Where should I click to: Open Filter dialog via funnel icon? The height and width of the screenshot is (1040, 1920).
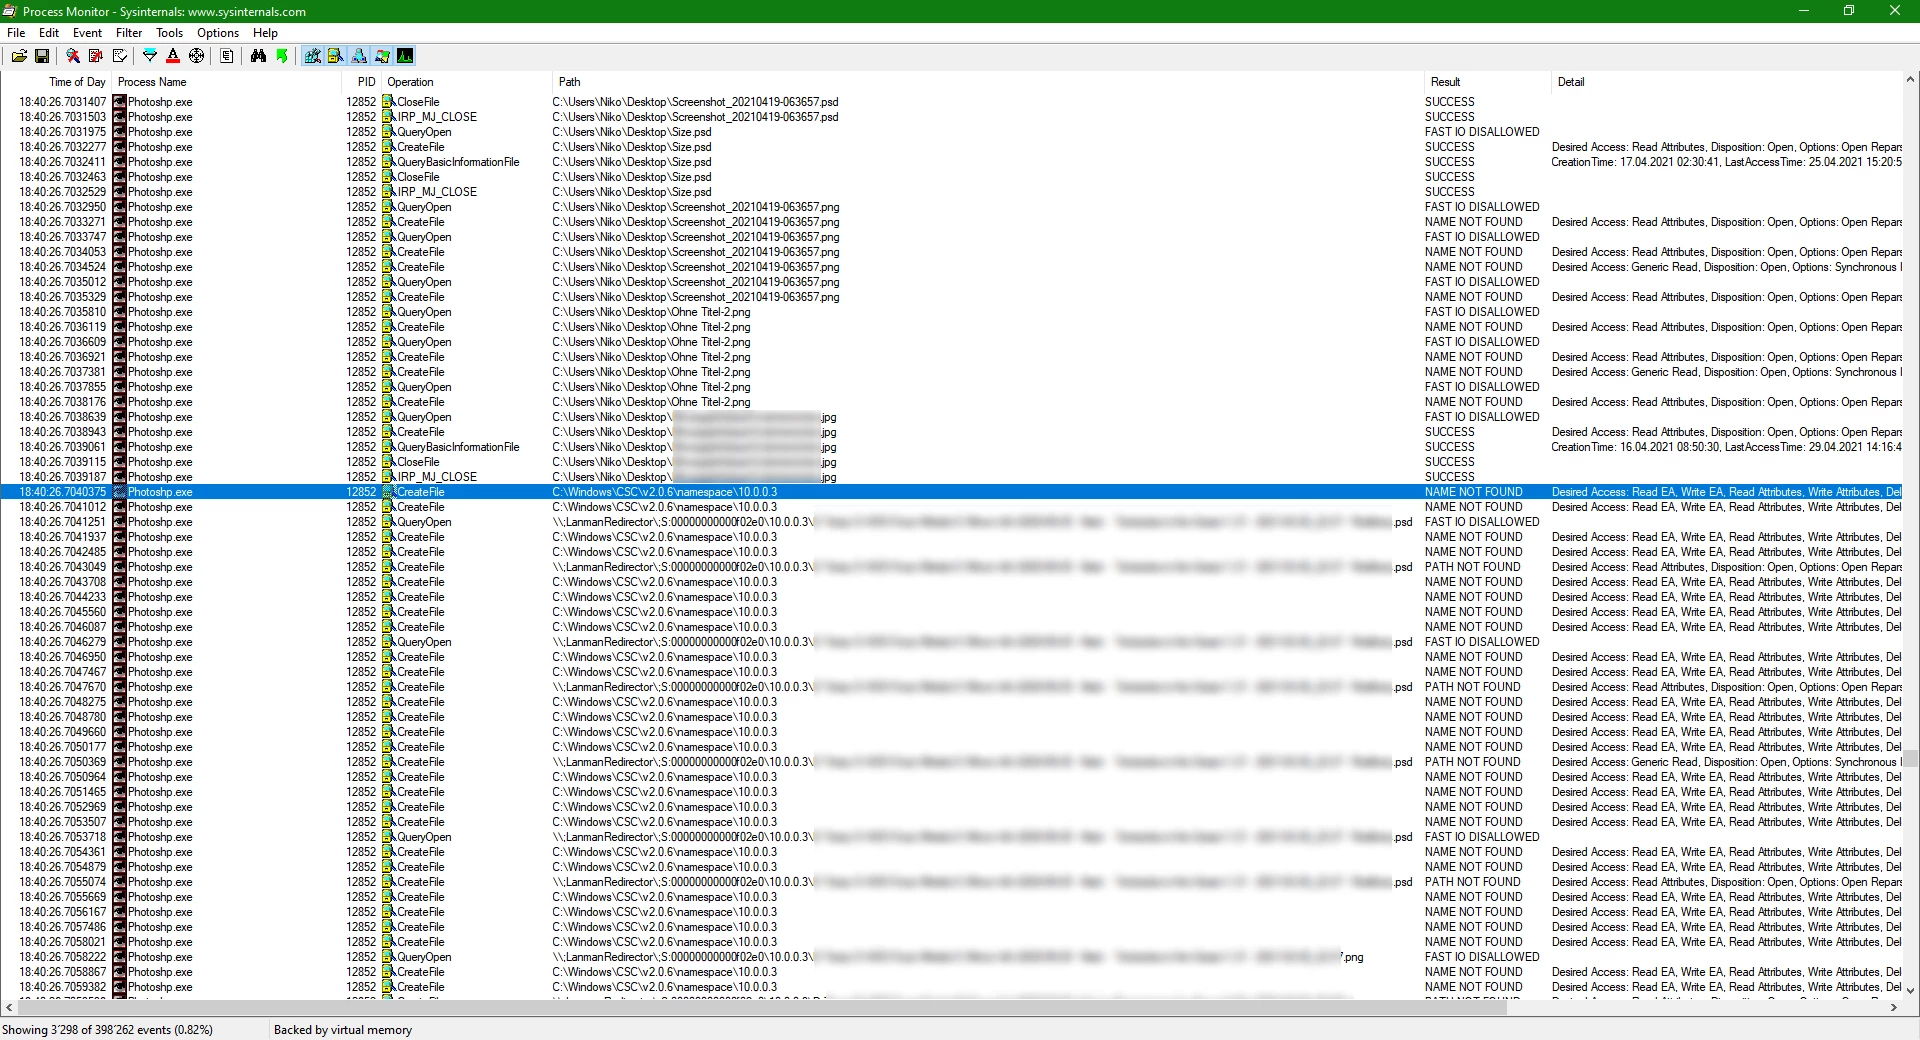point(150,56)
